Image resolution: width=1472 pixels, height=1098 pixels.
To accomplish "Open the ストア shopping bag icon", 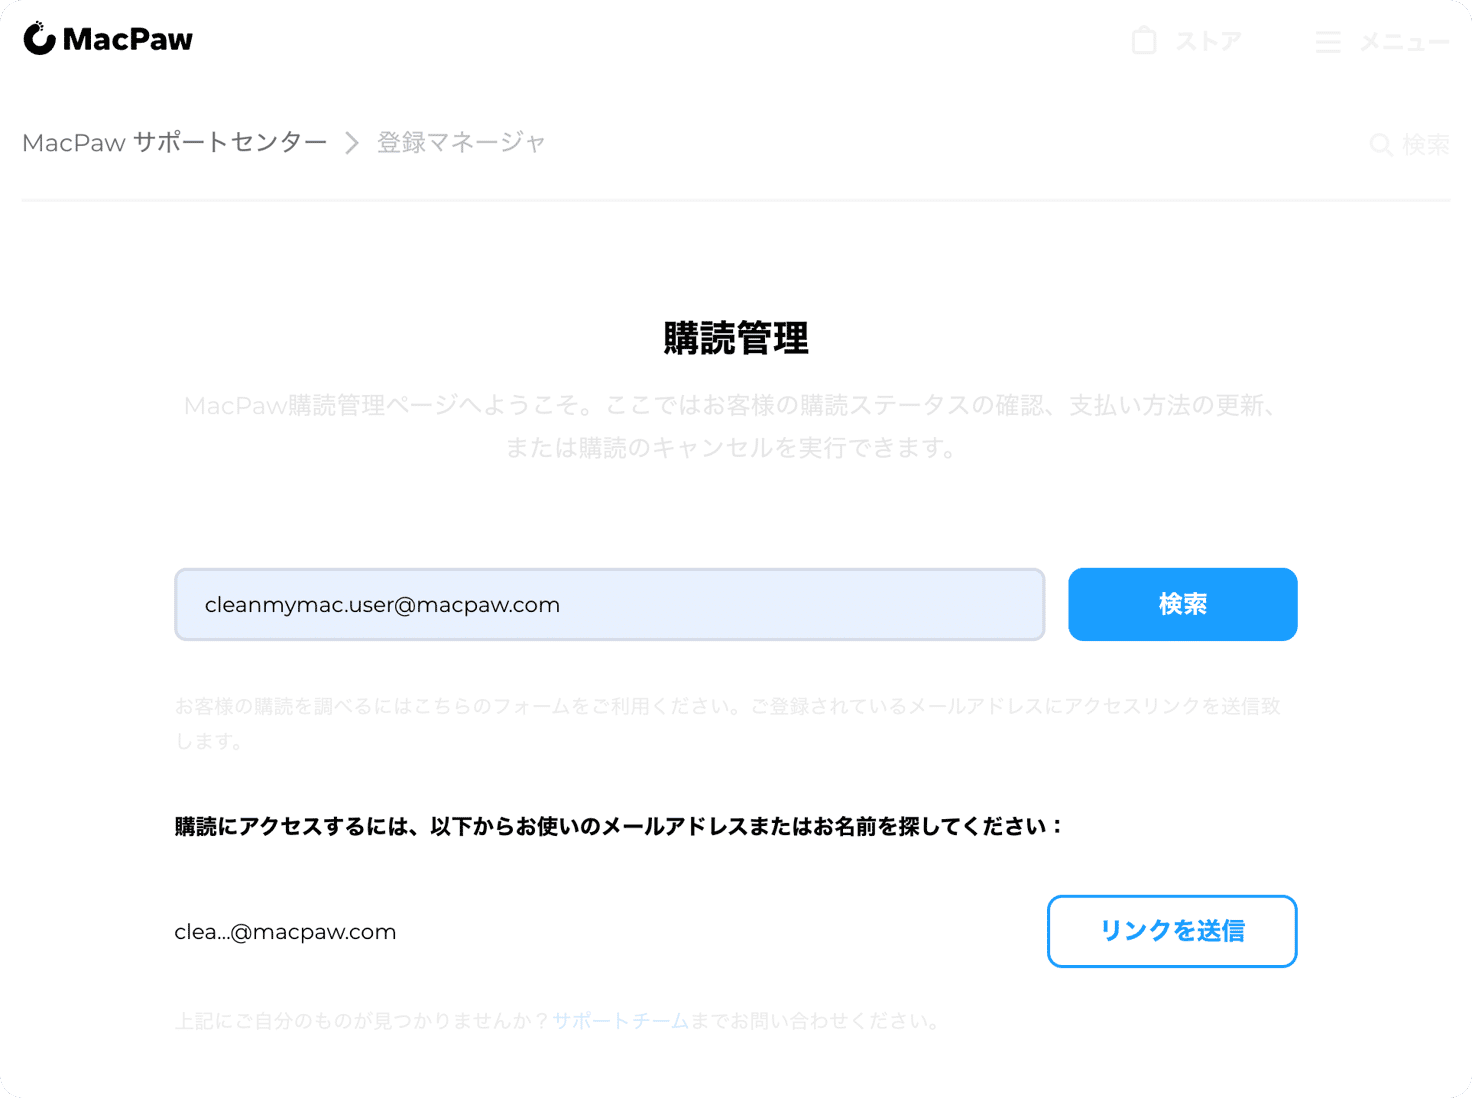I will pyautogui.click(x=1144, y=41).
